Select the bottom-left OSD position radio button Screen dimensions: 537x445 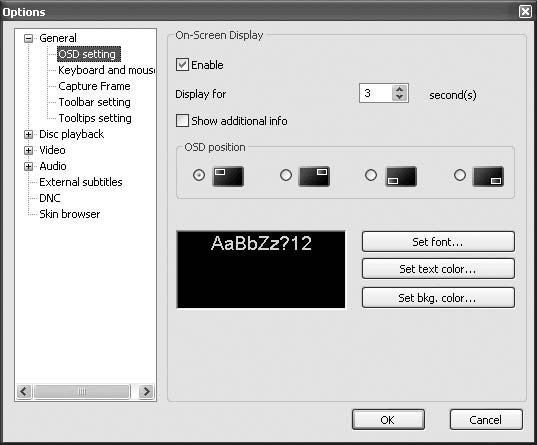(371, 175)
